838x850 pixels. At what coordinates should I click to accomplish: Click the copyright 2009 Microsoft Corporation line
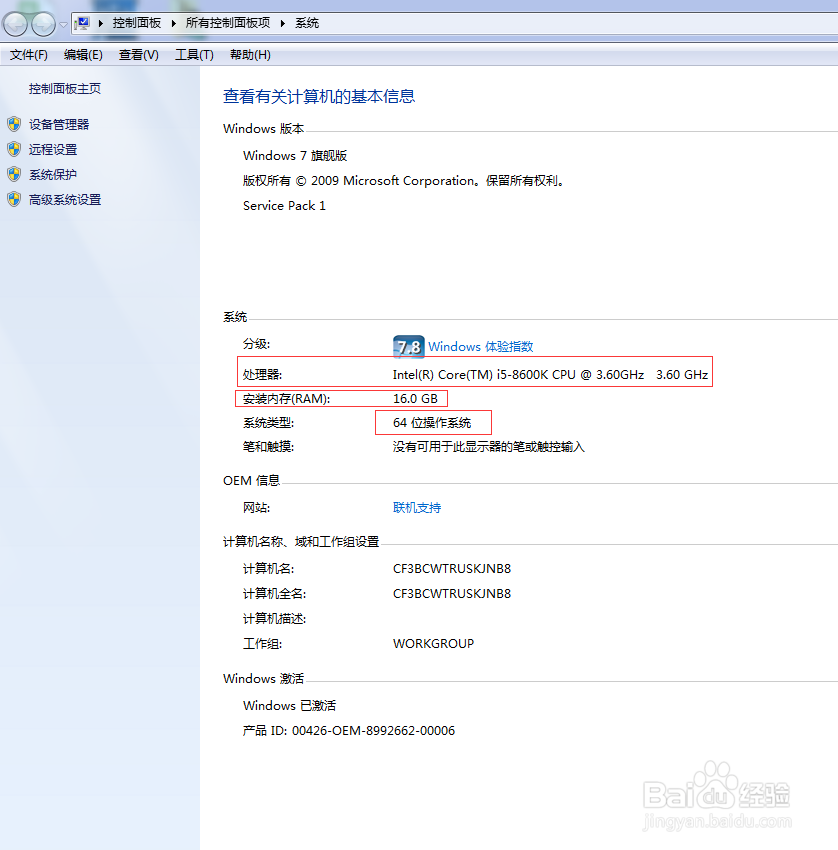click(403, 181)
